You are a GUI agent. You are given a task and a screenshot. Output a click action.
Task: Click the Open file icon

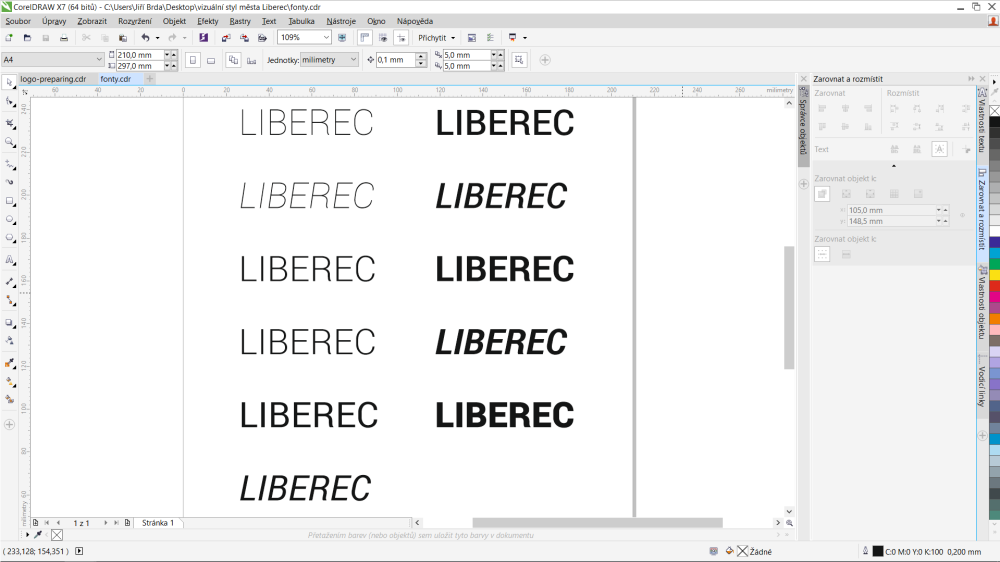pyautogui.click(x=27, y=38)
